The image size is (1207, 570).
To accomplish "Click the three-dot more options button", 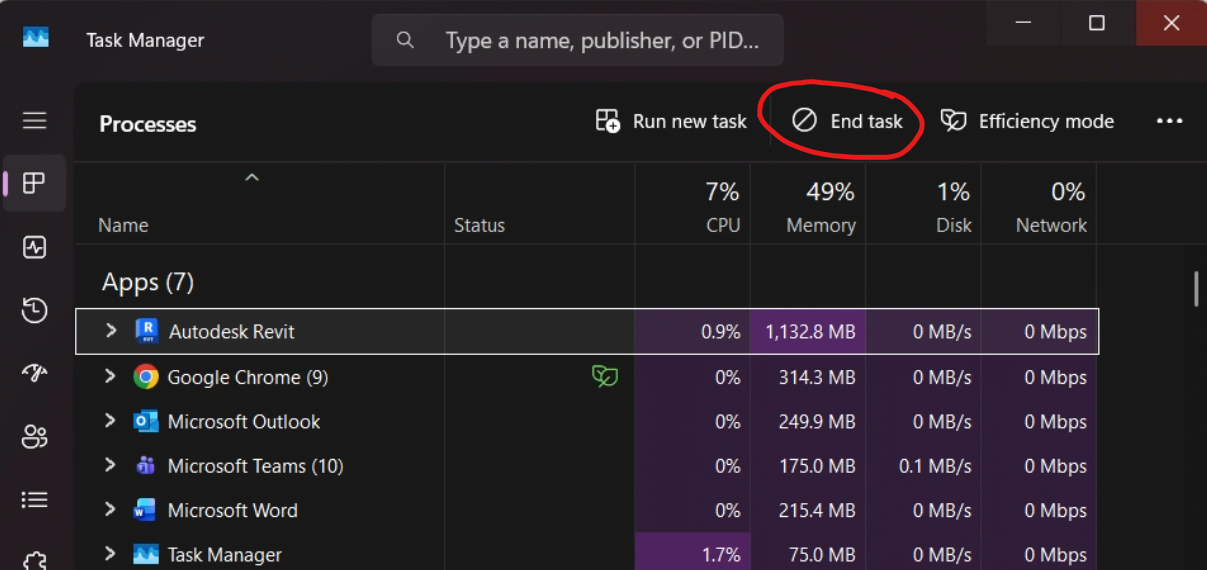I will point(1169,121).
